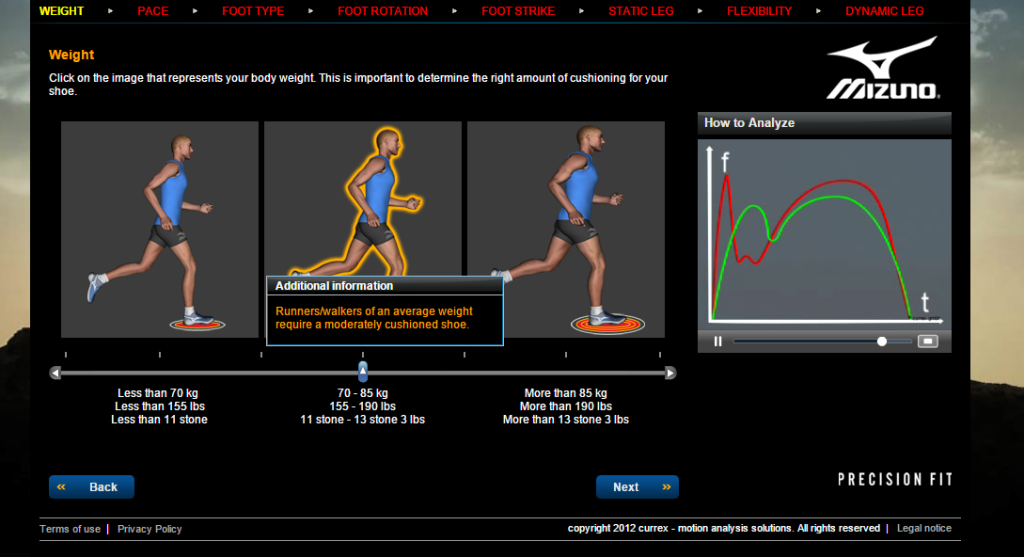Open the Foot Strike step
Screen dimensions: 1024x557
(x=518, y=11)
